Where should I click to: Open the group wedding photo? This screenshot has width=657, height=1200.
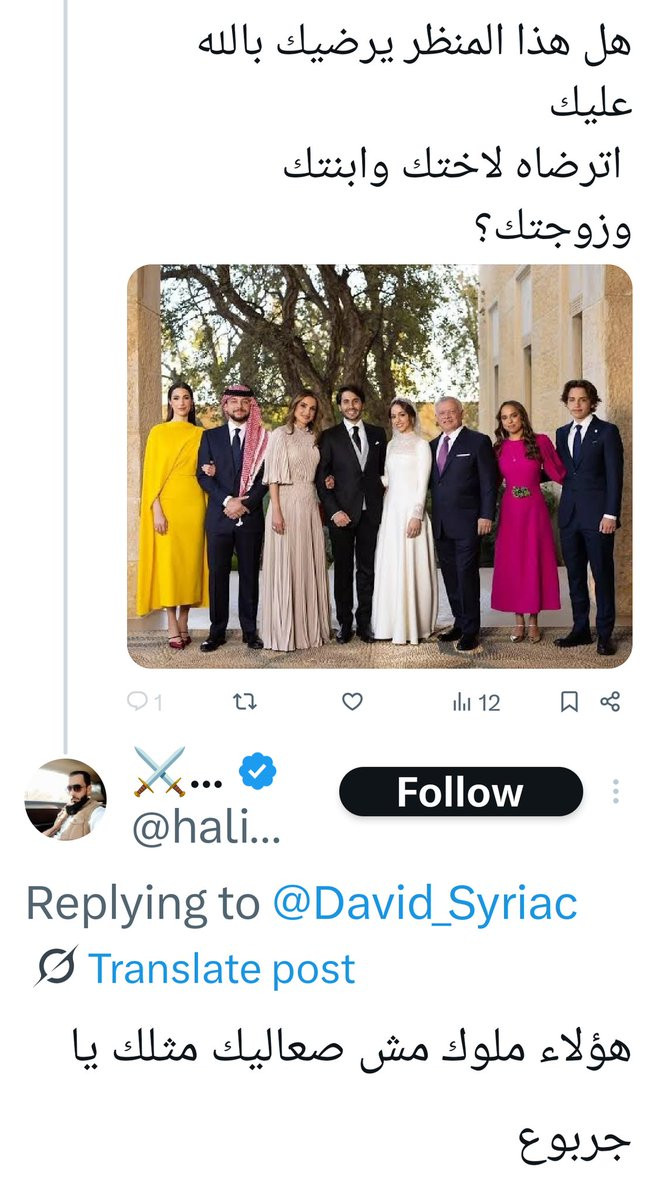379,466
